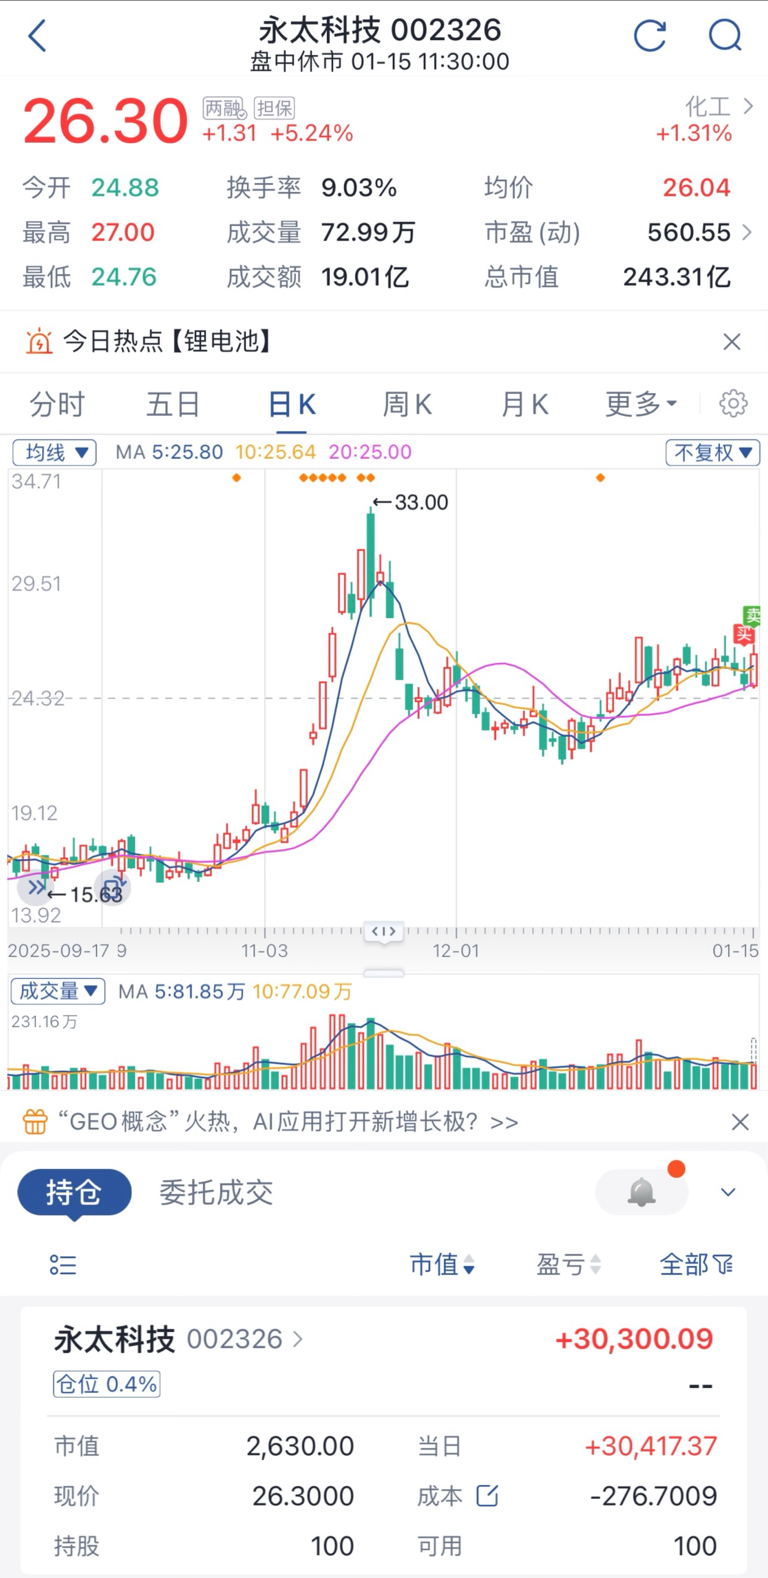Viewport: 768px width, 1578px height.
Task: Open 永太科技 002326 holding details
Action: point(178,1339)
